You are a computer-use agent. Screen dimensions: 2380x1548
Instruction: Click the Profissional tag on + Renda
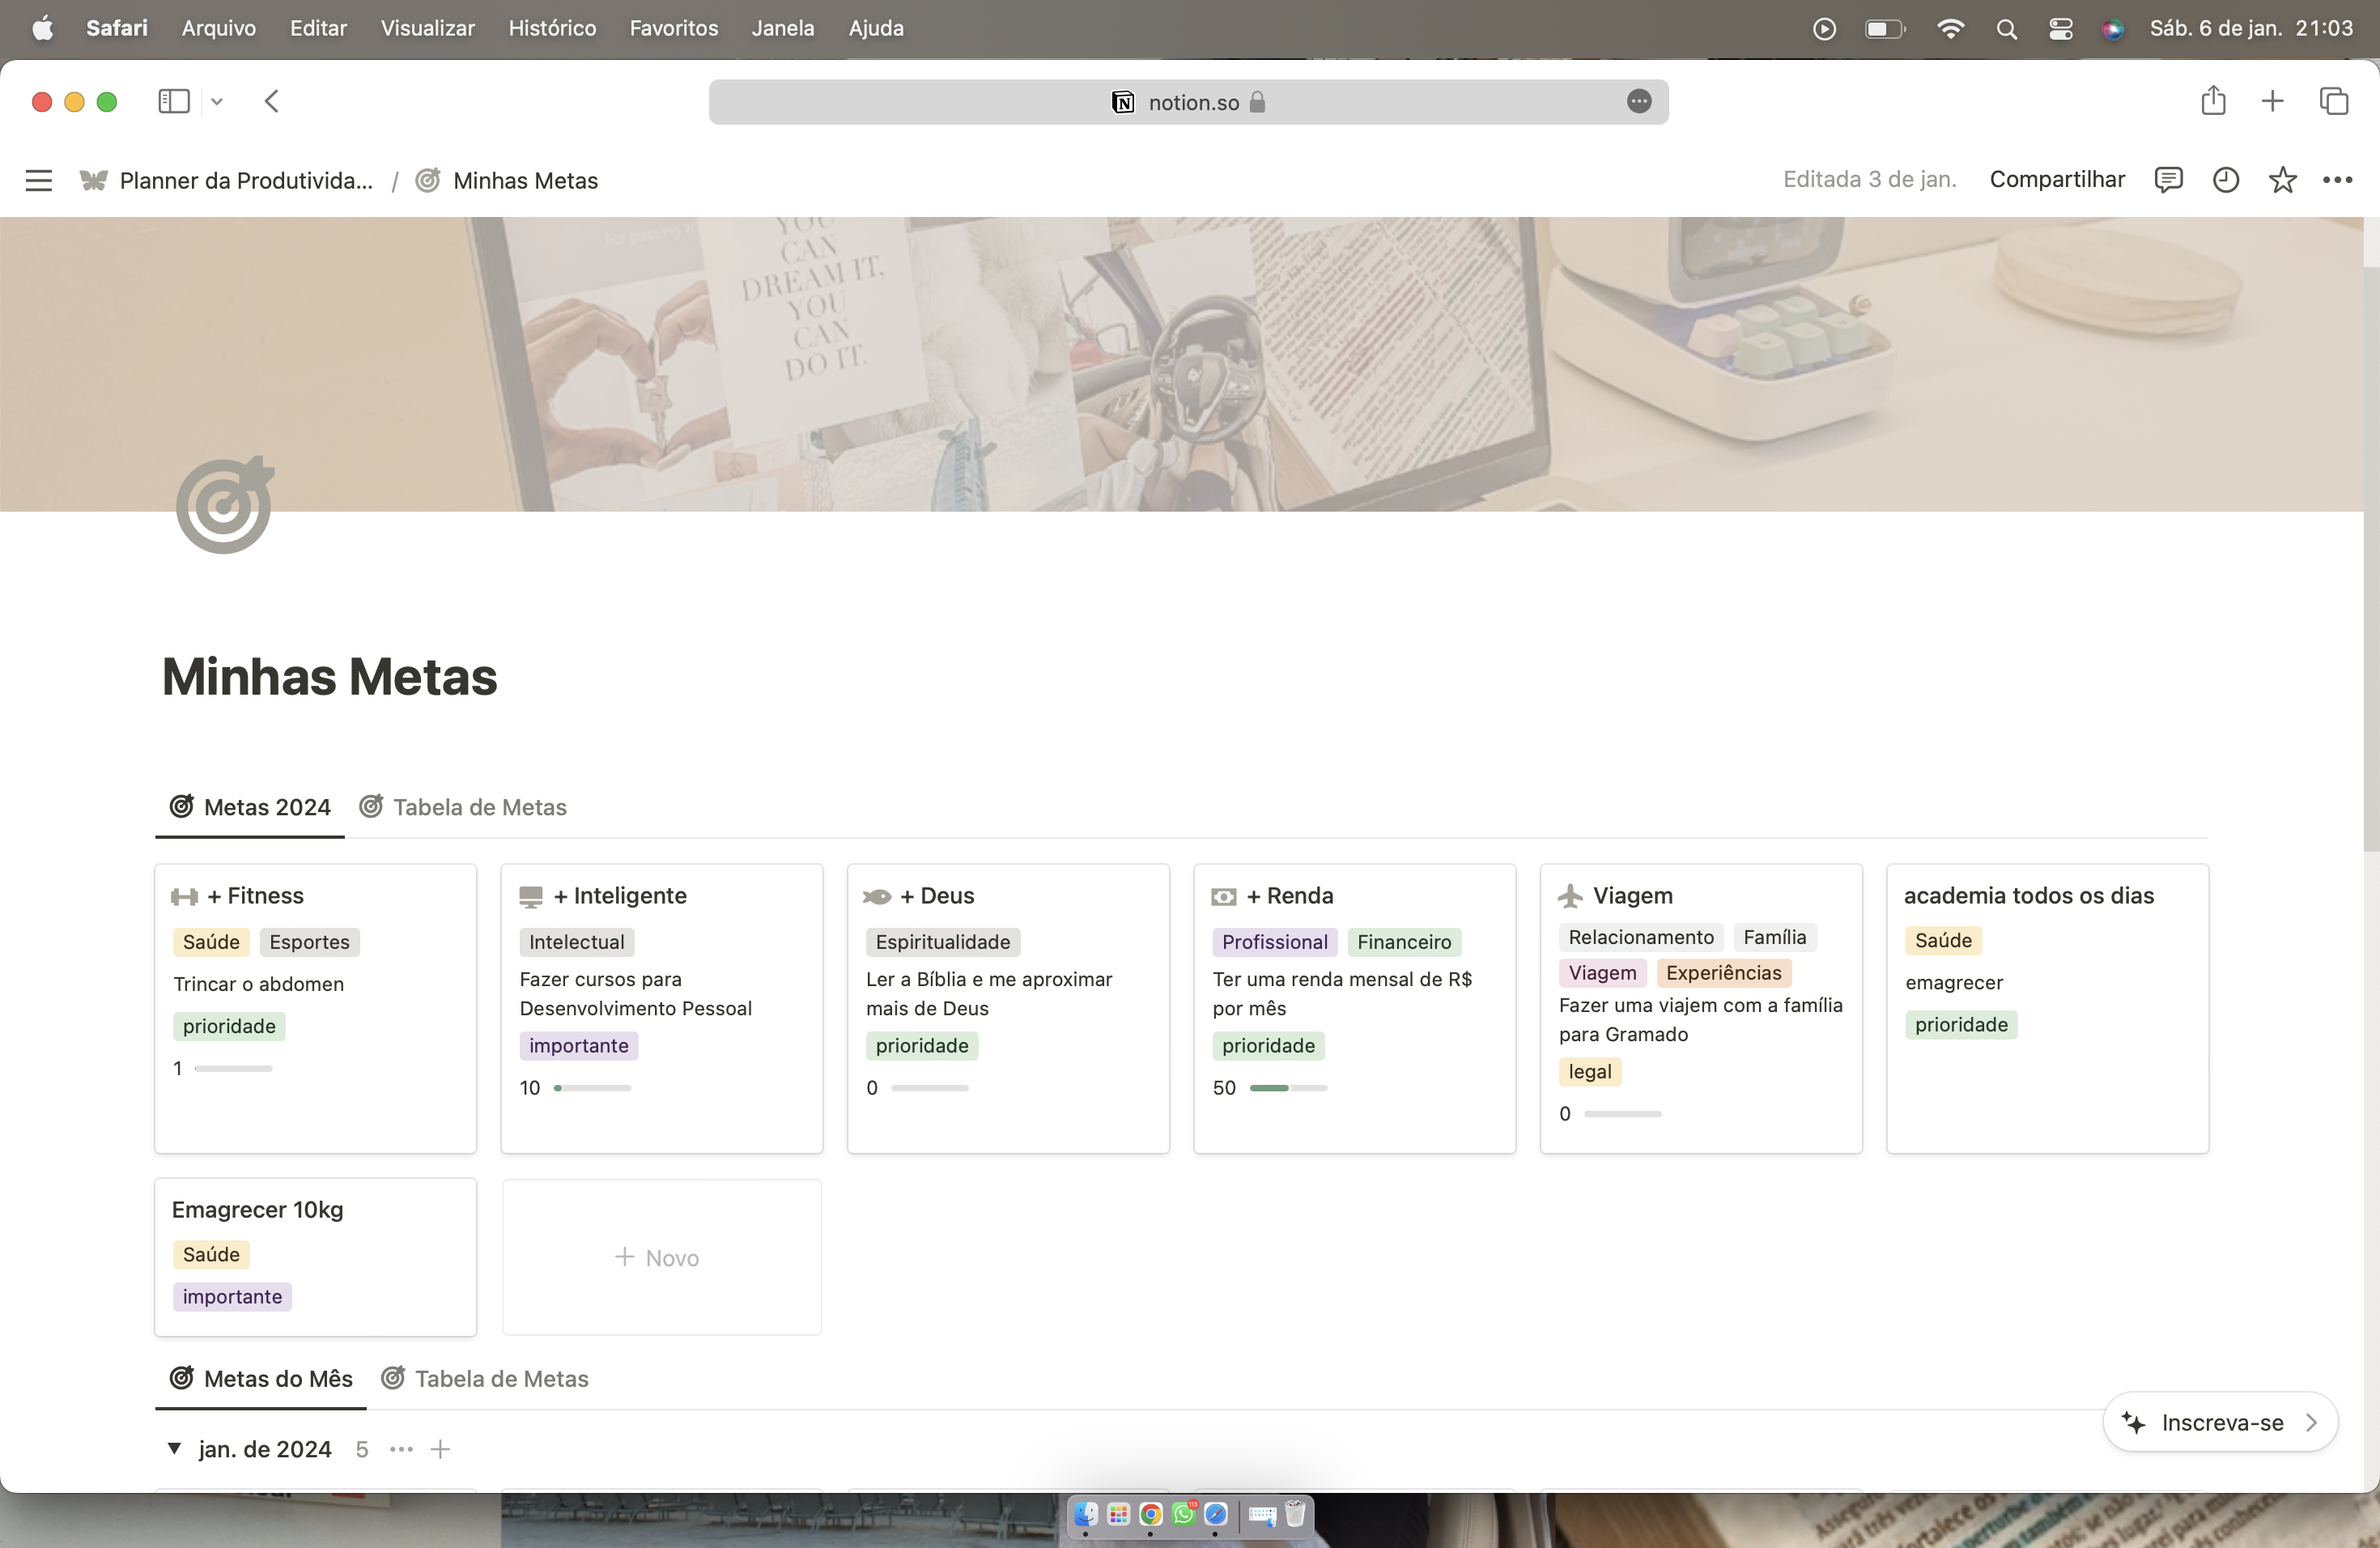pyautogui.click(x=1274, y=941)
